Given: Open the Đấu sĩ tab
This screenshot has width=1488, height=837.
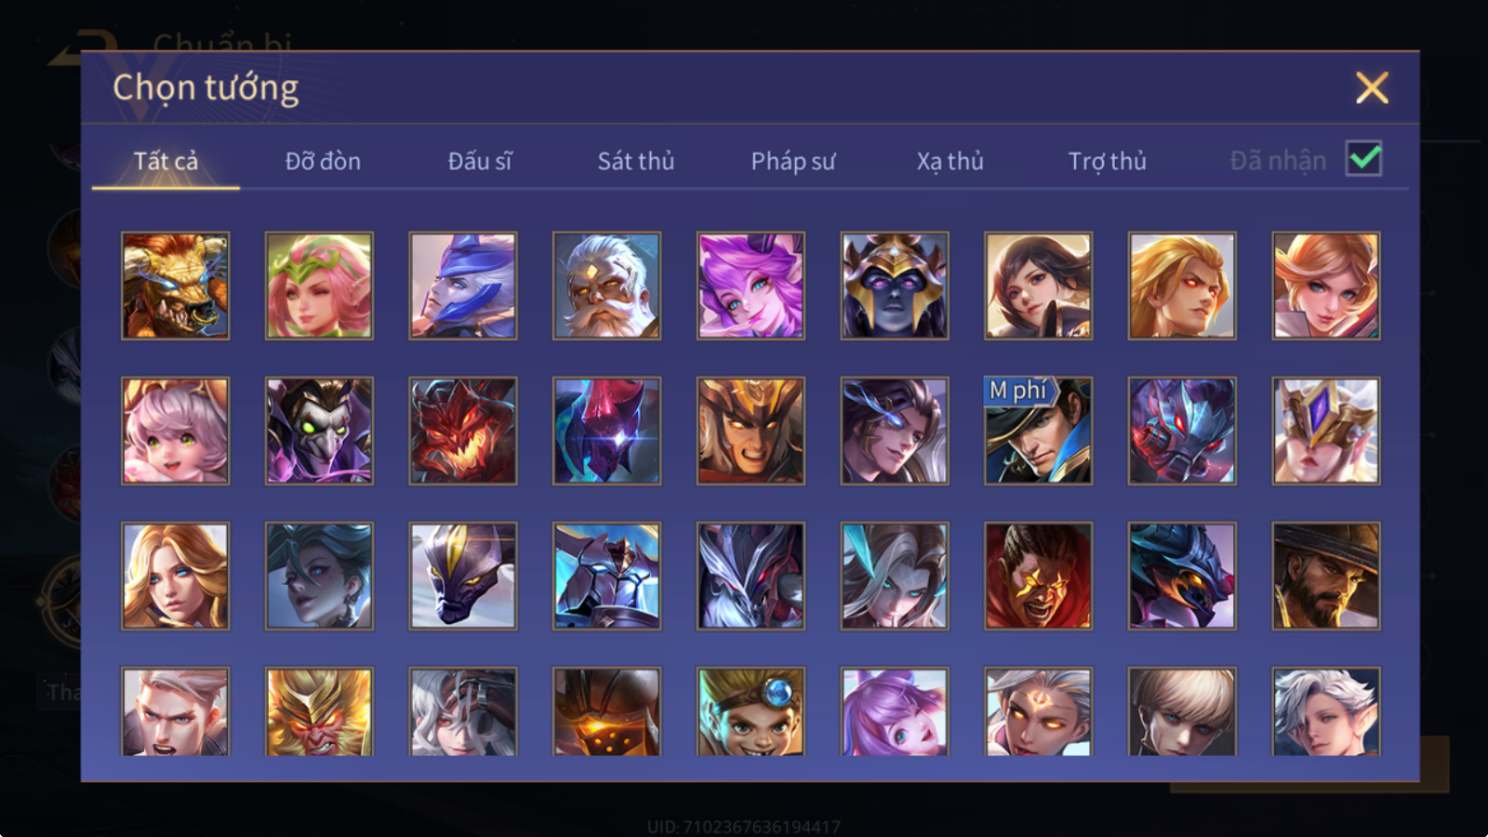Looking at the screenshot, I should point(480,161).
